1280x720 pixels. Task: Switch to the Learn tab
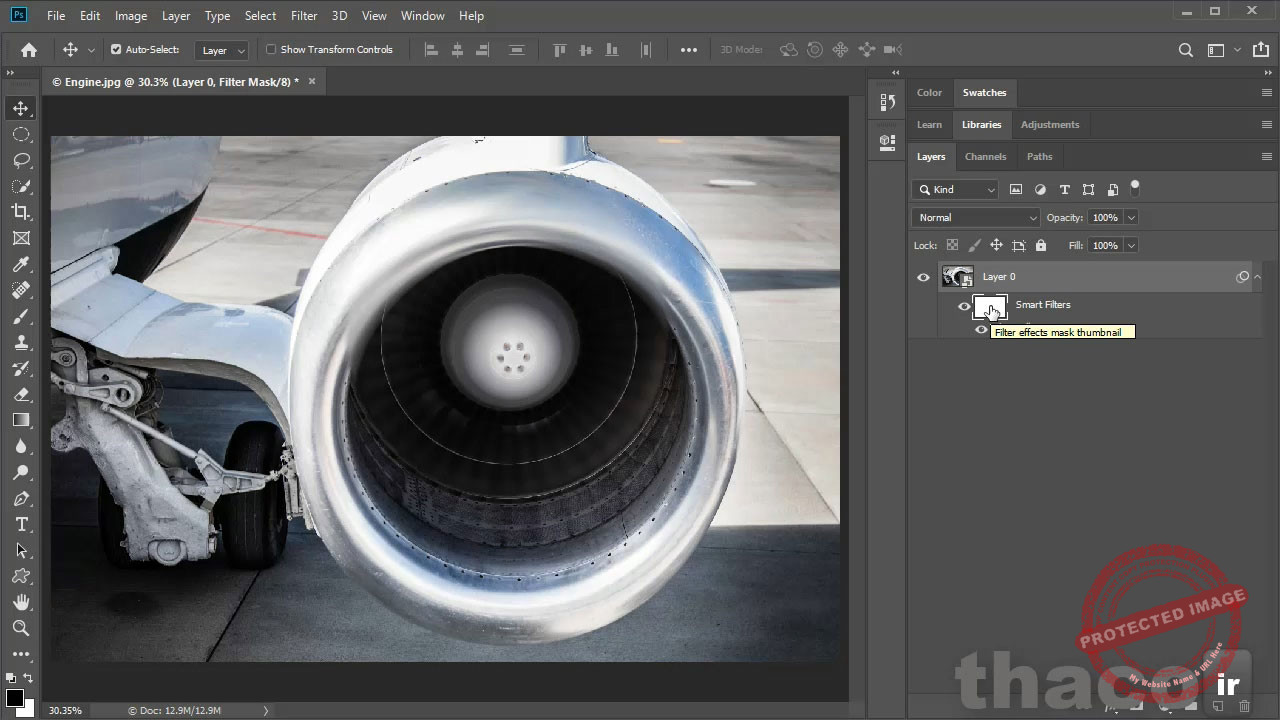(929, 125)
